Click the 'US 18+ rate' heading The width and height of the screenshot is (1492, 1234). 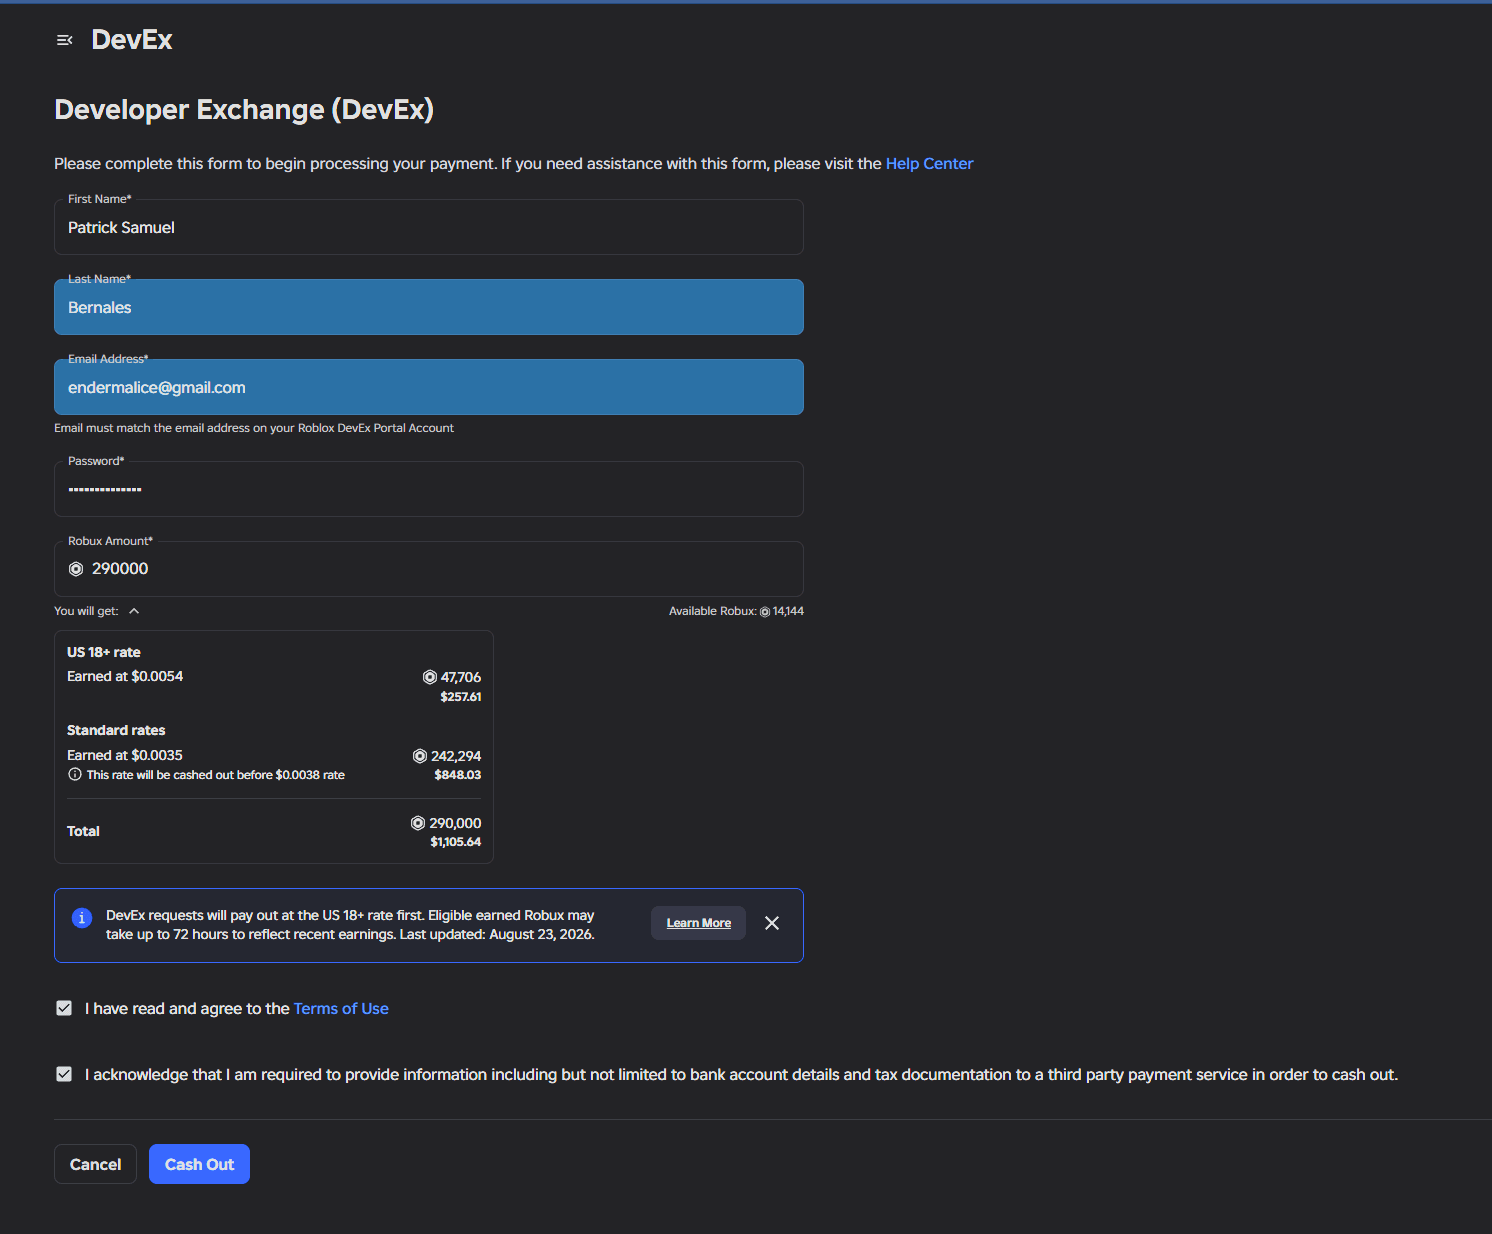104,652
